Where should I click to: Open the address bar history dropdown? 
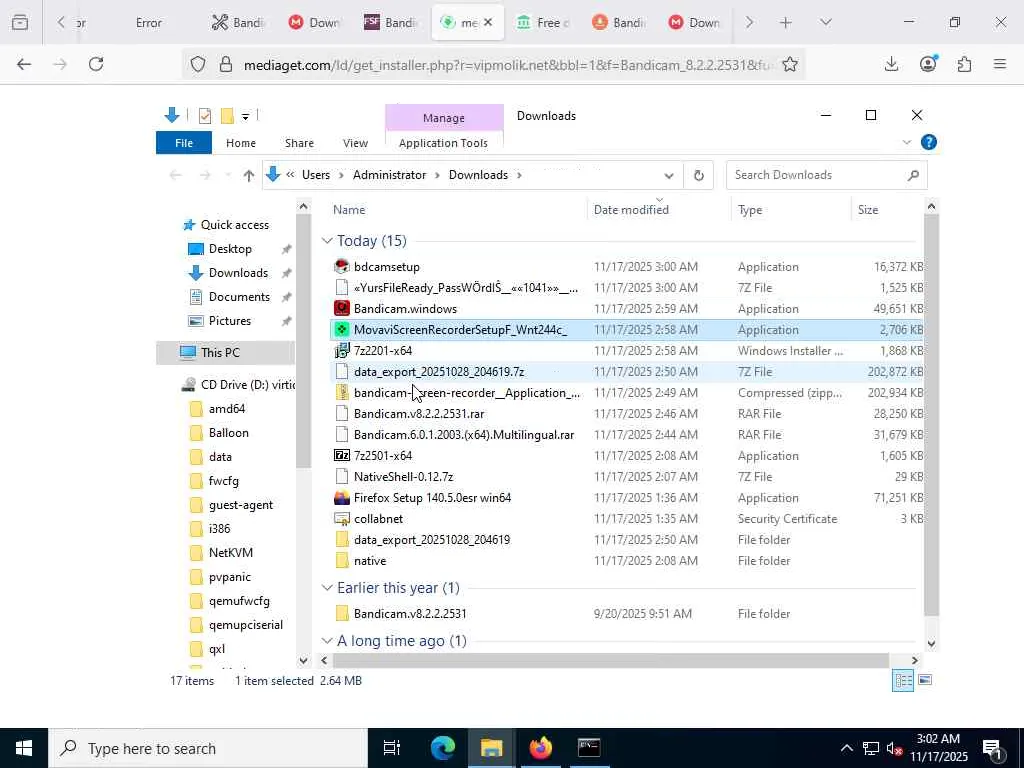668,175
